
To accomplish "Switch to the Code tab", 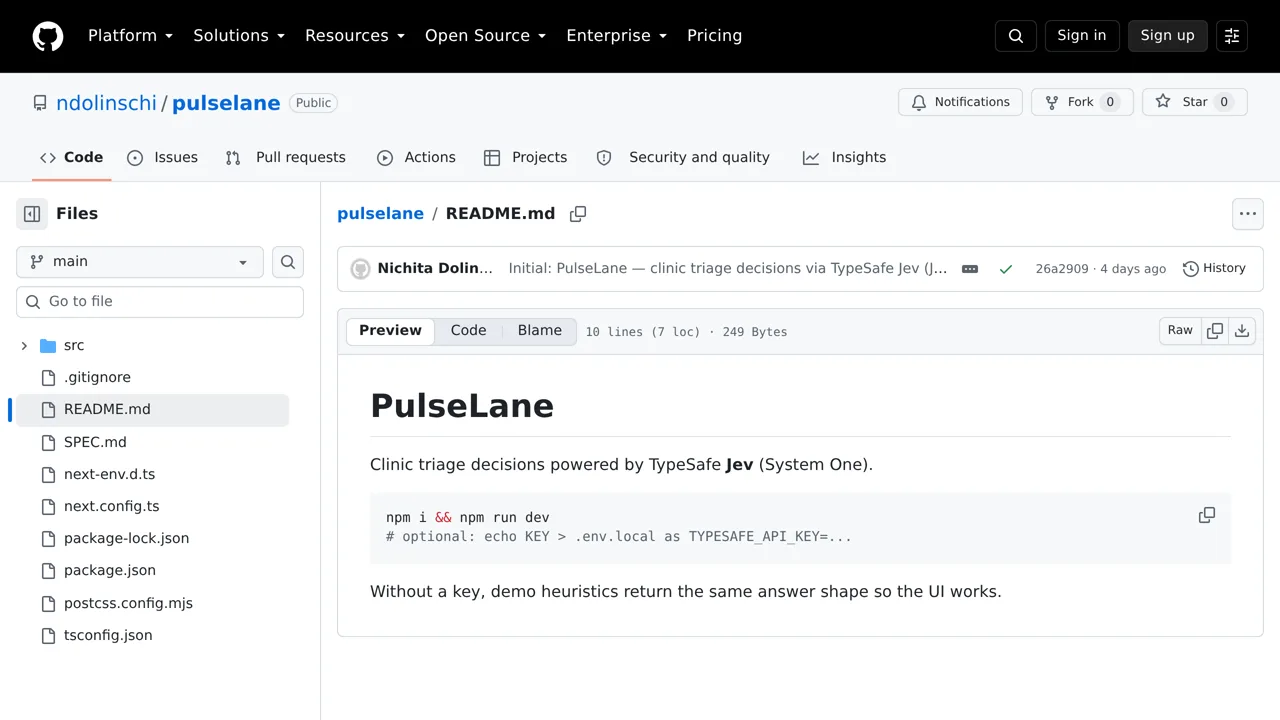I will pos(71,158).
